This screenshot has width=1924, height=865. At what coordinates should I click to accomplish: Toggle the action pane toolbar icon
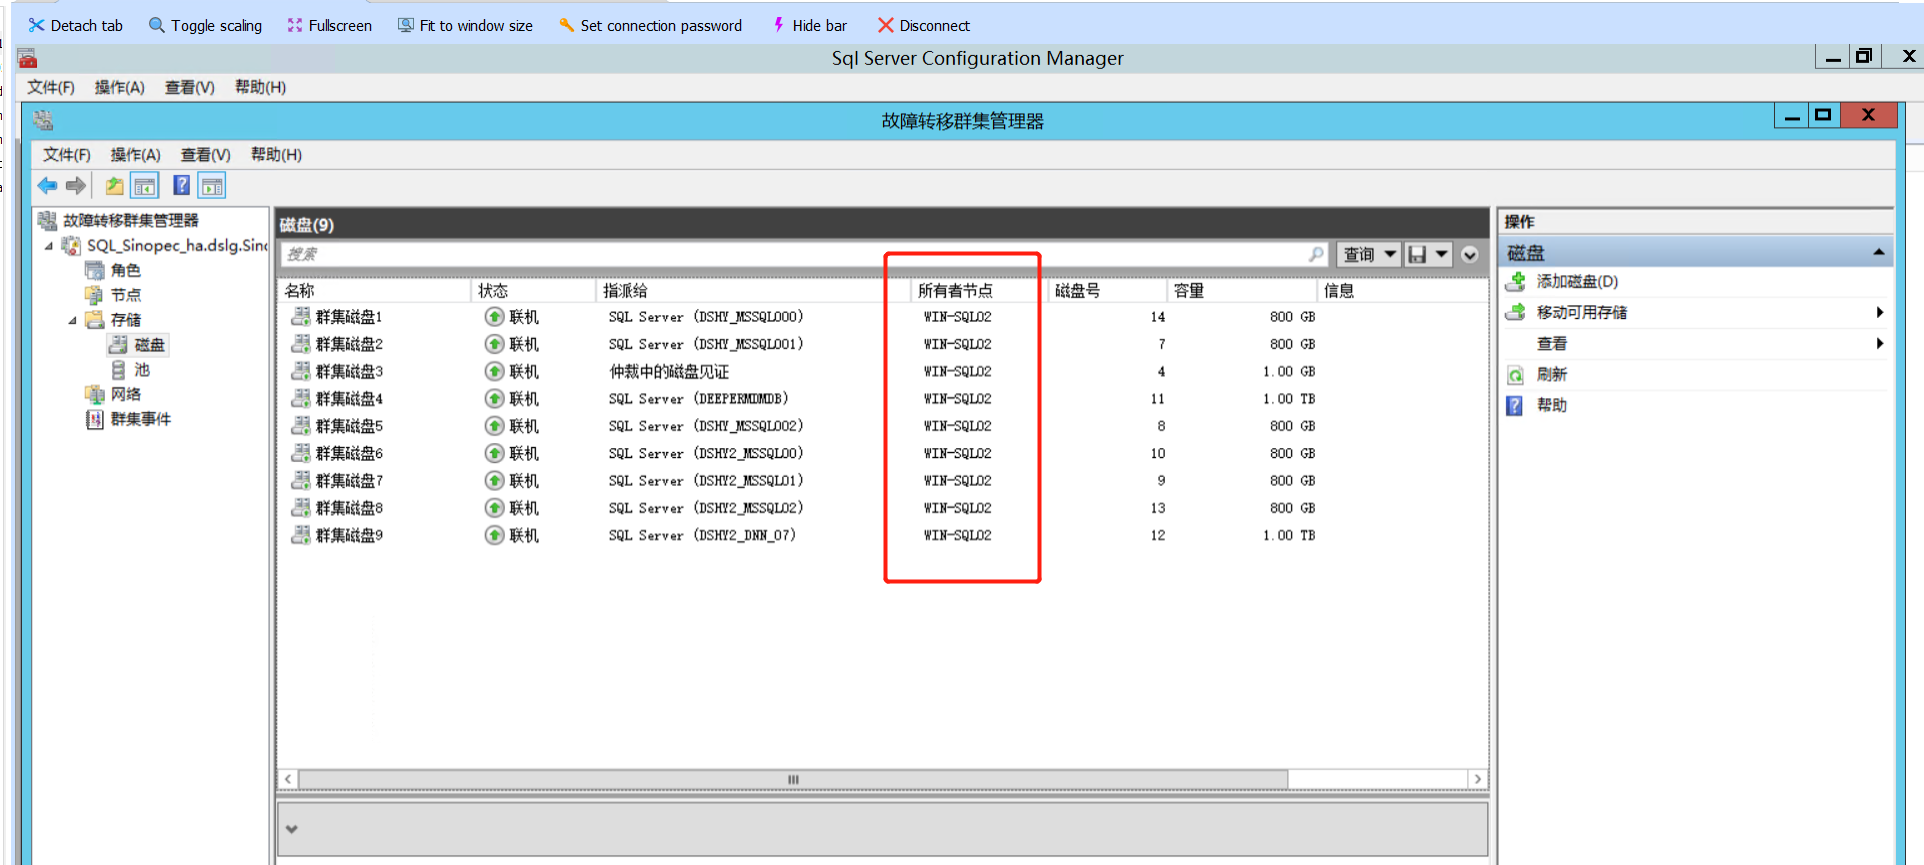tap(212, 185)
